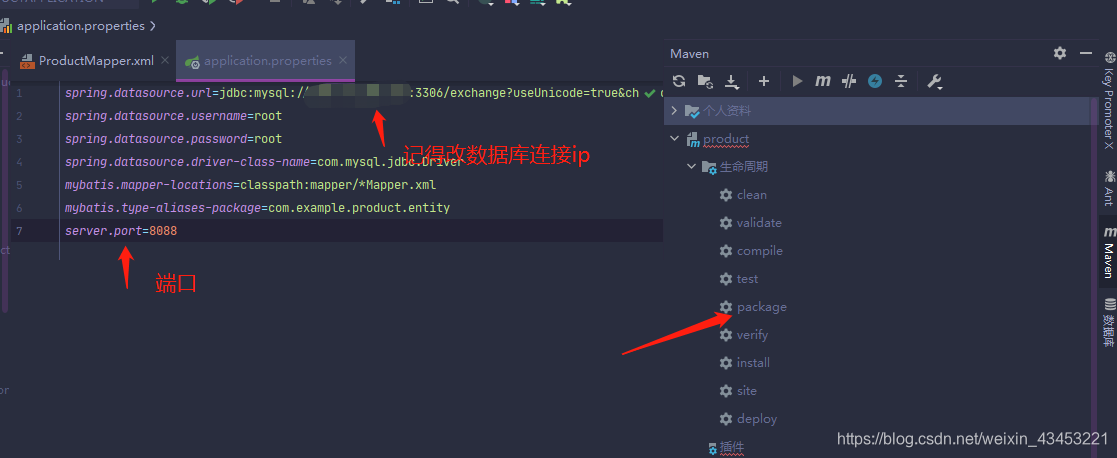1117x458 pixels.
Task: Close the application.properties tab
Action: (x=343, y=61)
